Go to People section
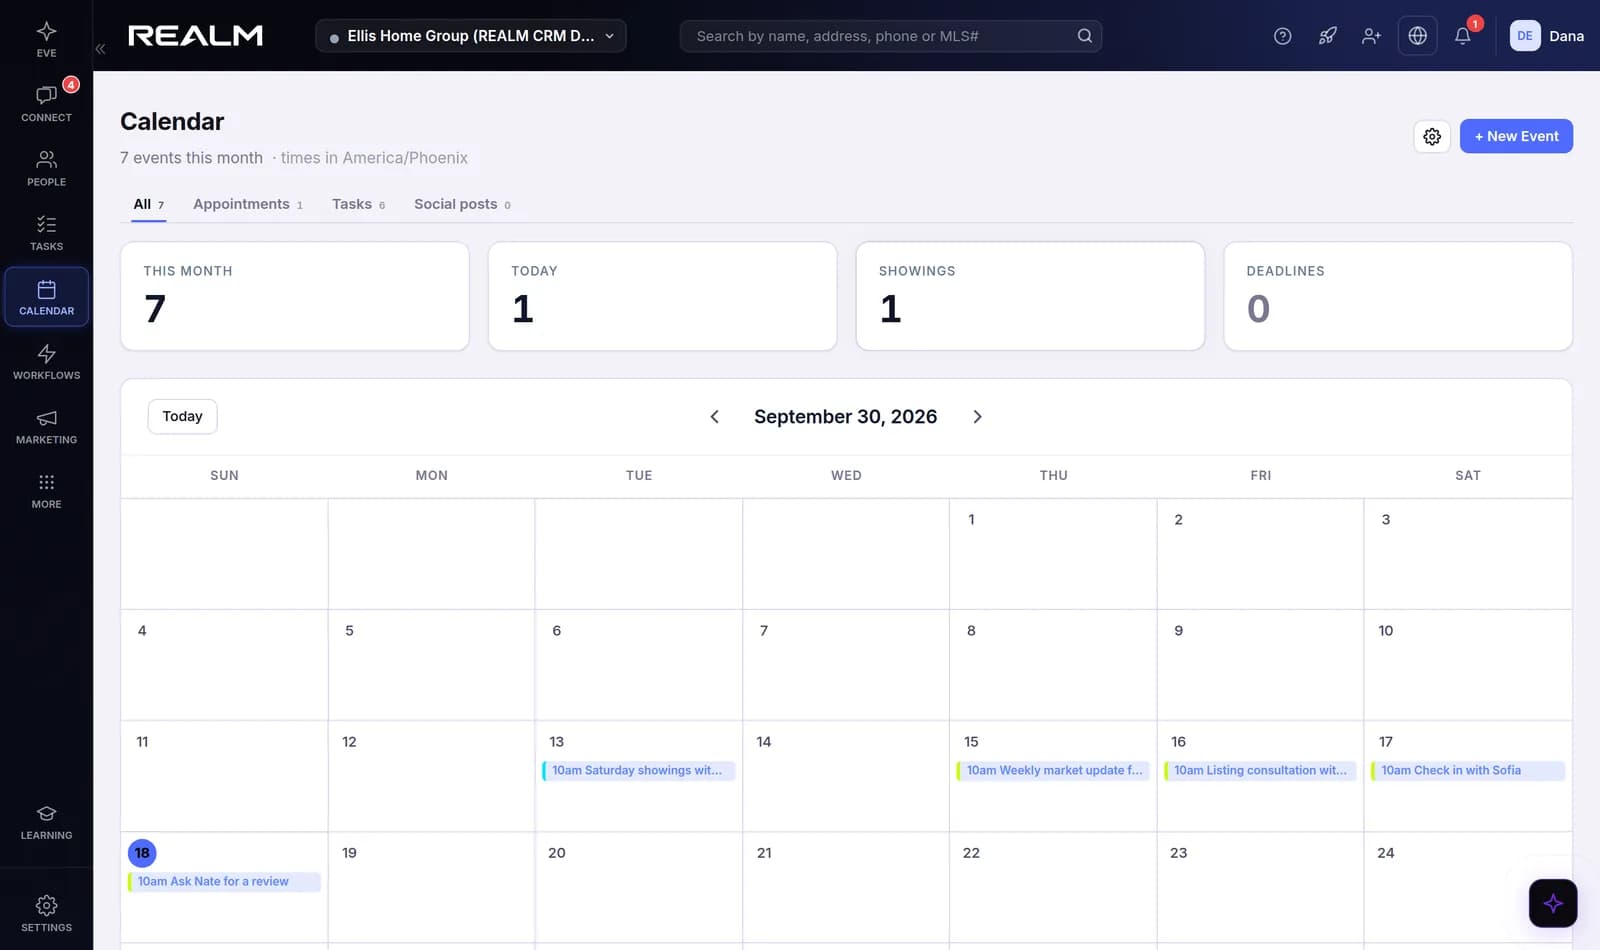 46,168
